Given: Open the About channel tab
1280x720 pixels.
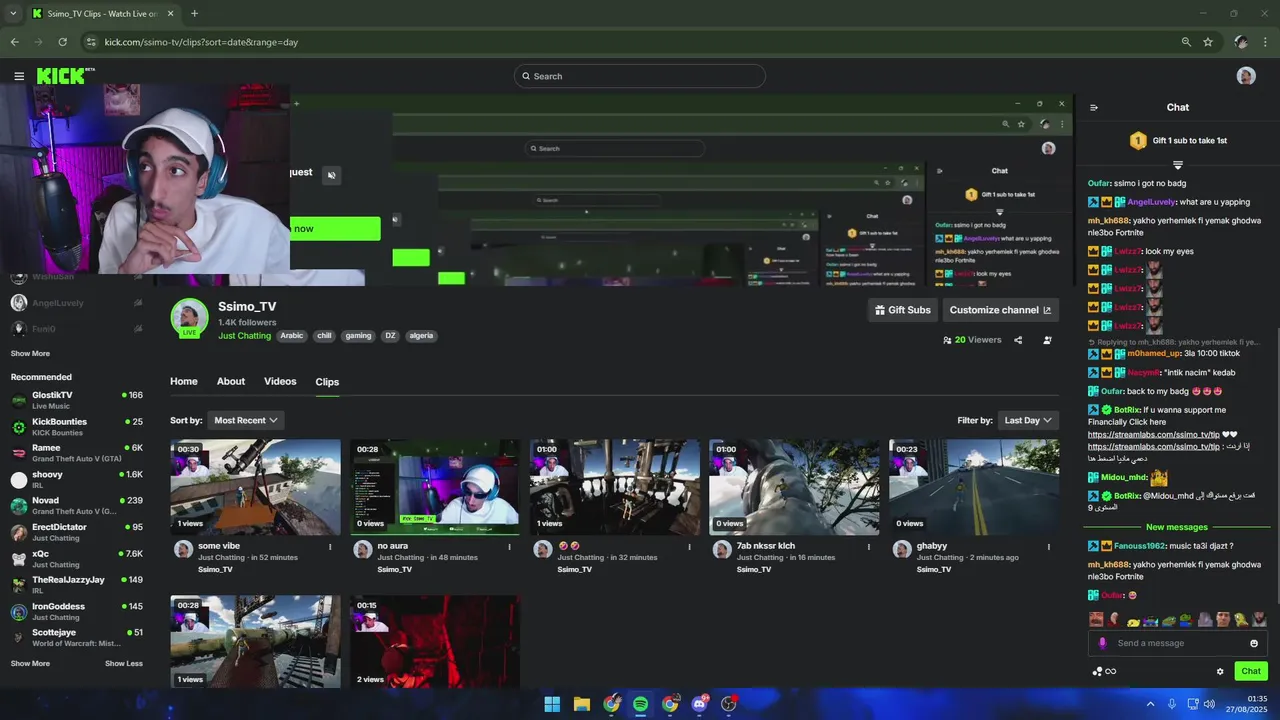Looking at the screenshot, I should pyautogui.click(x=231, y=381).
